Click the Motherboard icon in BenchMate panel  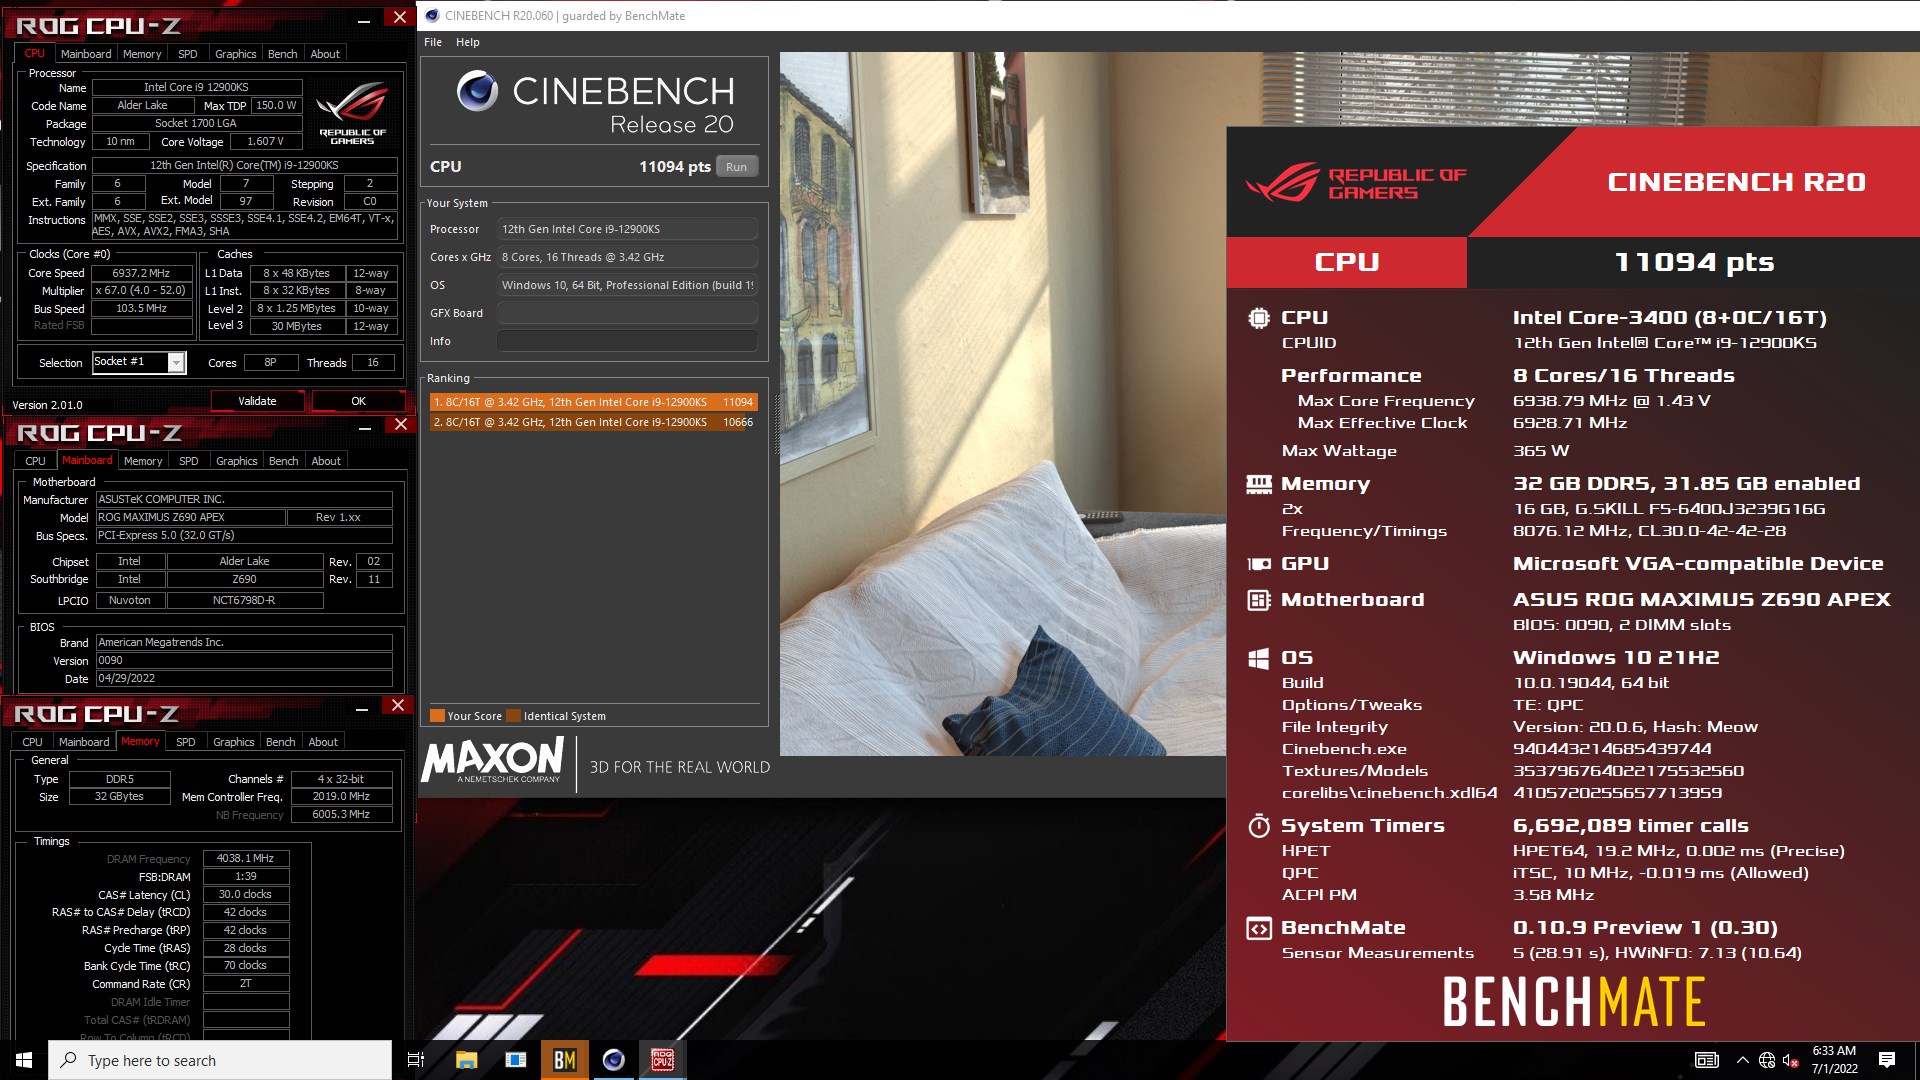[x=1259, y=600]
